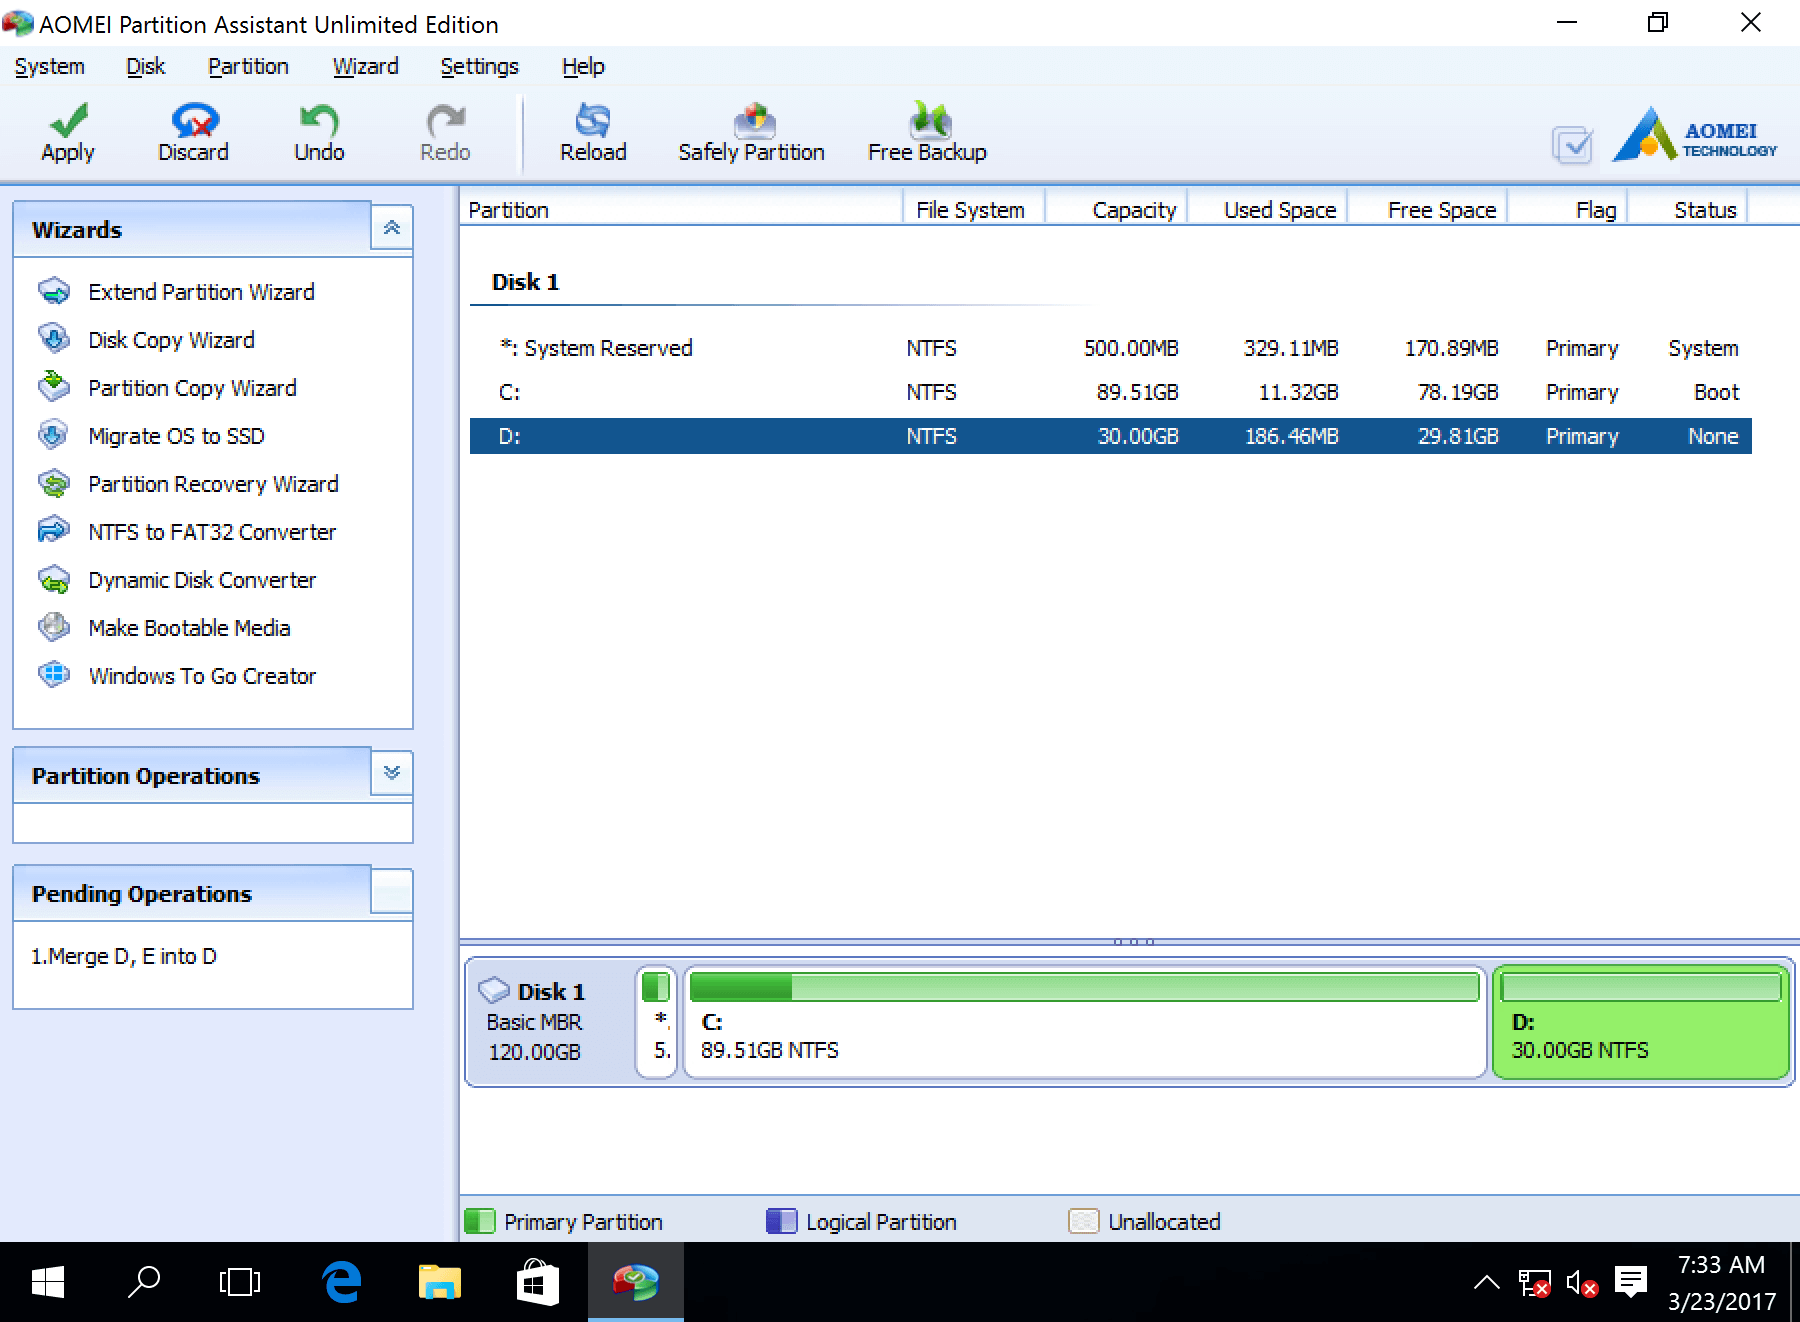Select the D: partition block in disk map
The width and height of the screenshot is (1800, 1322).
click(x=1641, y=1022)
